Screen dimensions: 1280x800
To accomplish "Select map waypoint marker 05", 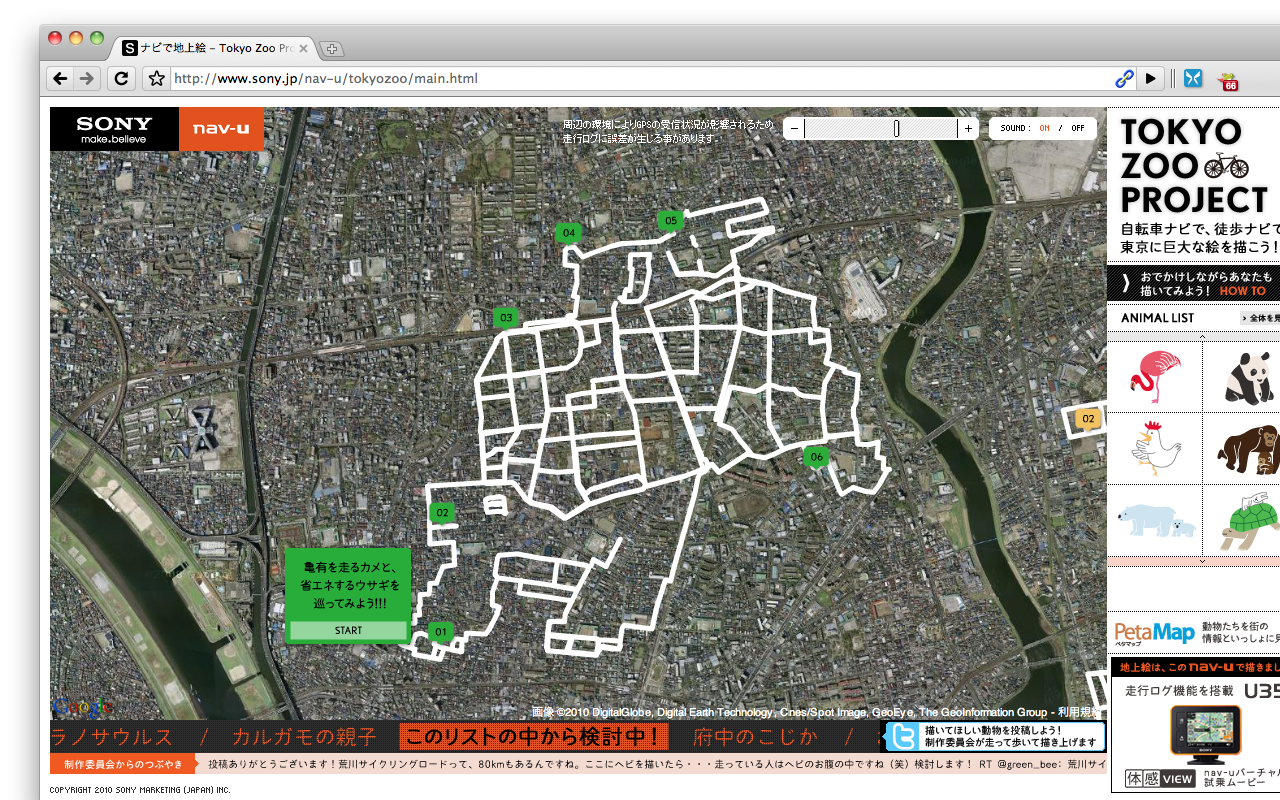I will [x=670, y=220].
